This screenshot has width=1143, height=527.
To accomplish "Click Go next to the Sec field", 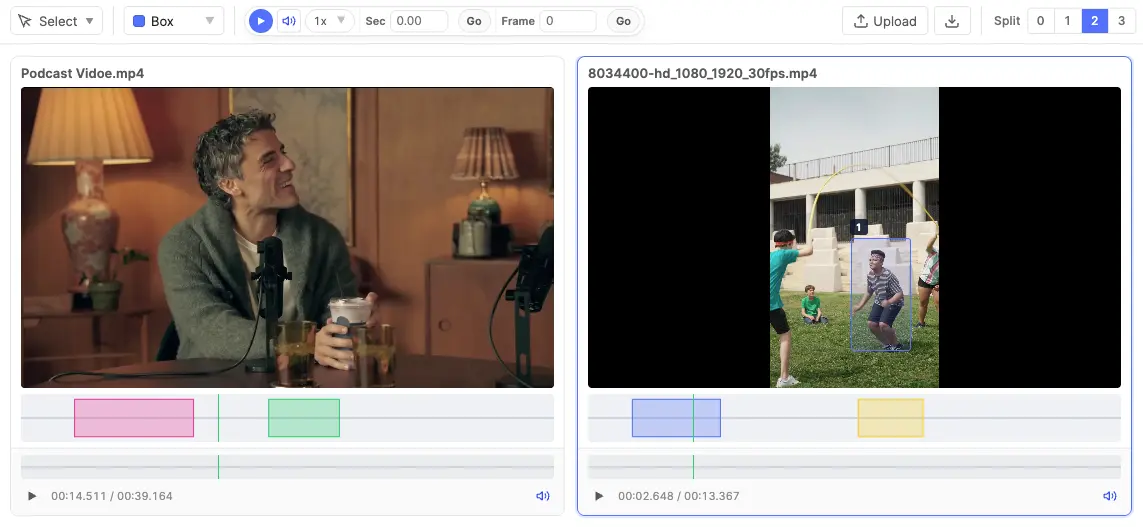I will pyautogui.click(x=474, y=21).
